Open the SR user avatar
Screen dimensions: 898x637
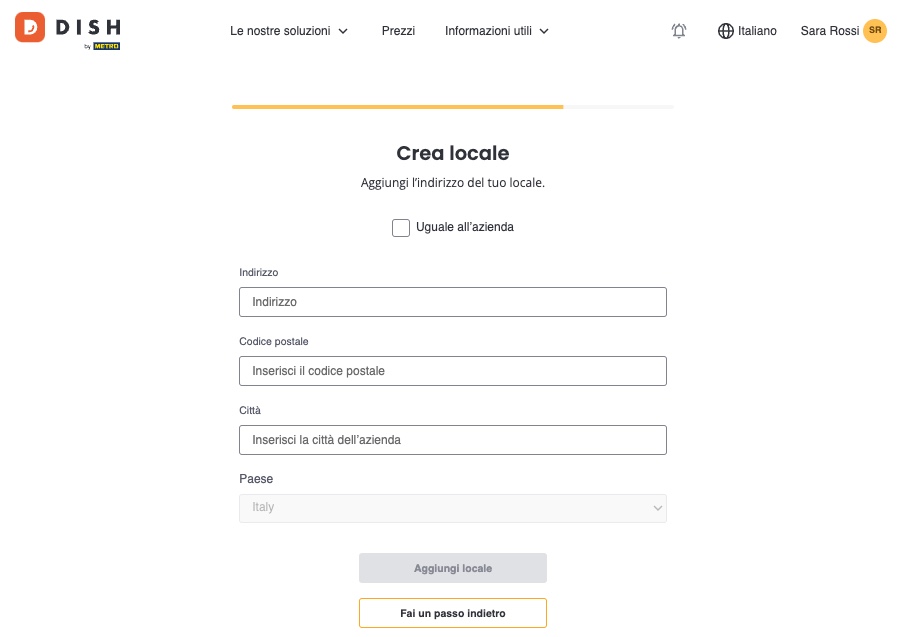click(875, 30)
